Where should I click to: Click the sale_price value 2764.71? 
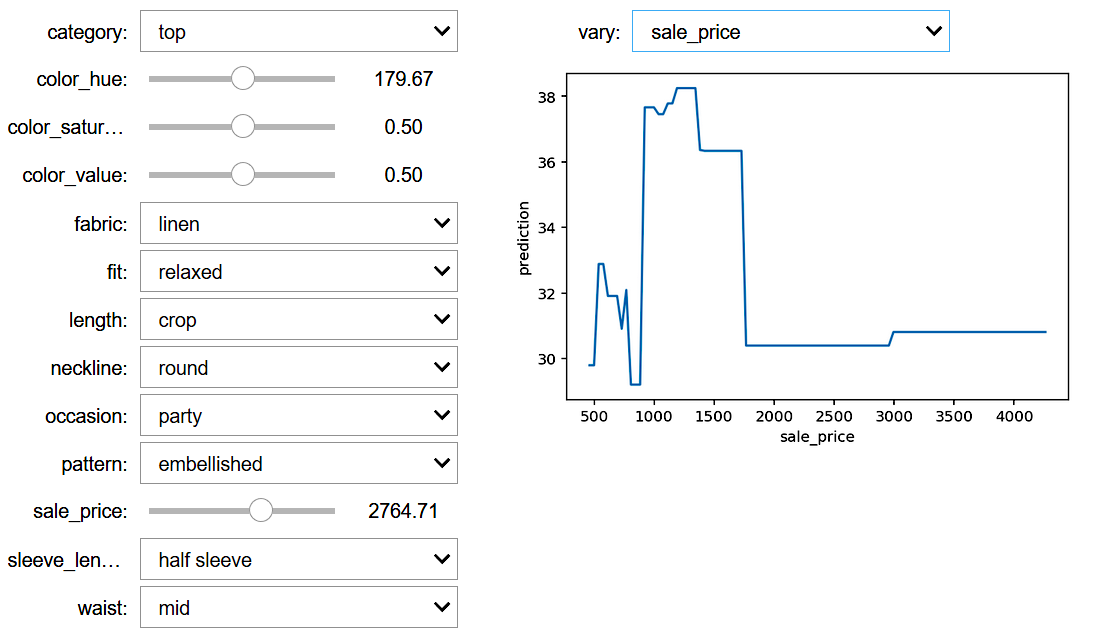[403, 511]
